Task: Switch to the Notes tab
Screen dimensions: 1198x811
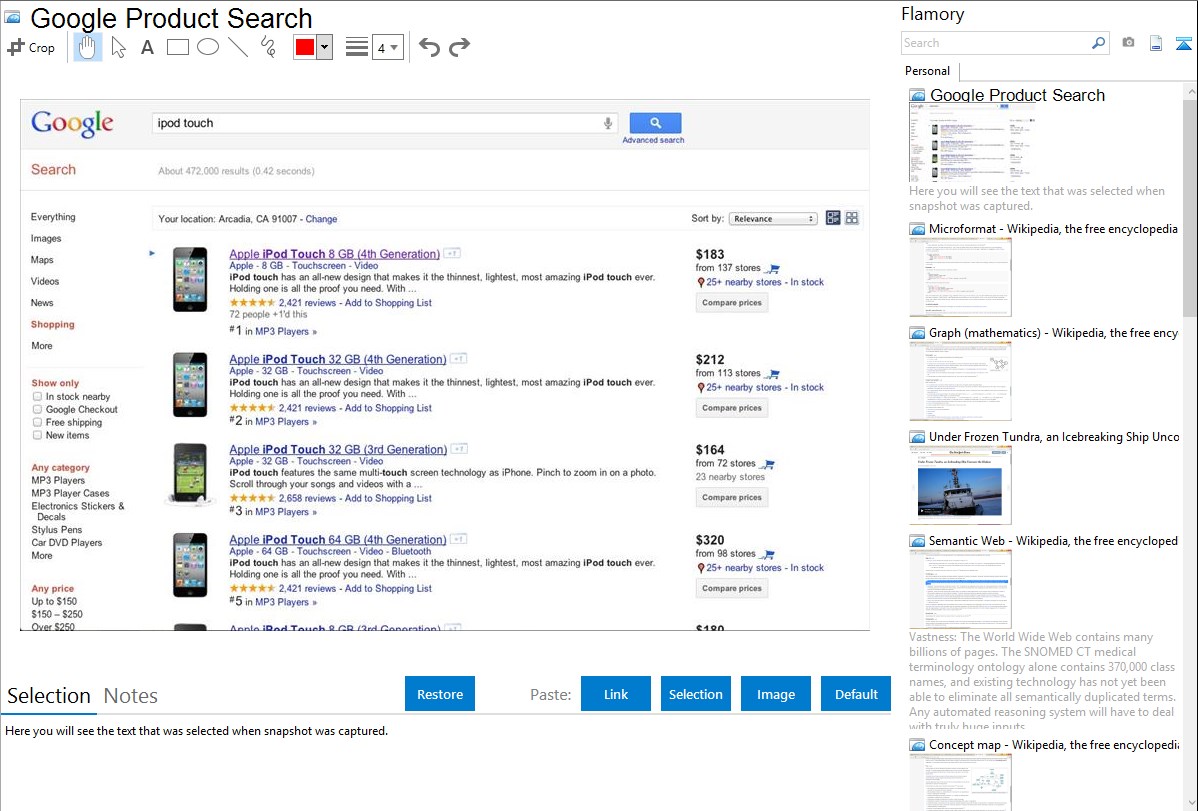Action: point(131,696)
